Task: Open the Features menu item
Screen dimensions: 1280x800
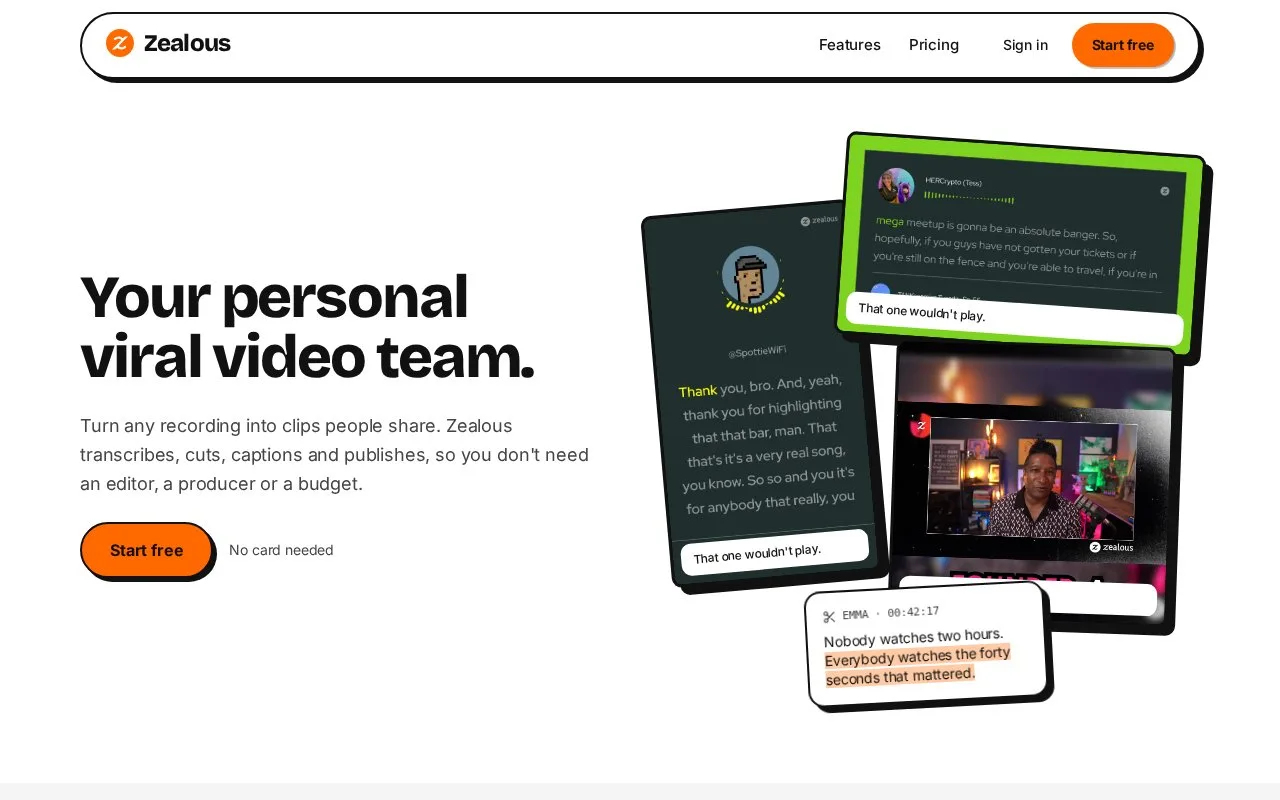Action: tap(850, 45)
